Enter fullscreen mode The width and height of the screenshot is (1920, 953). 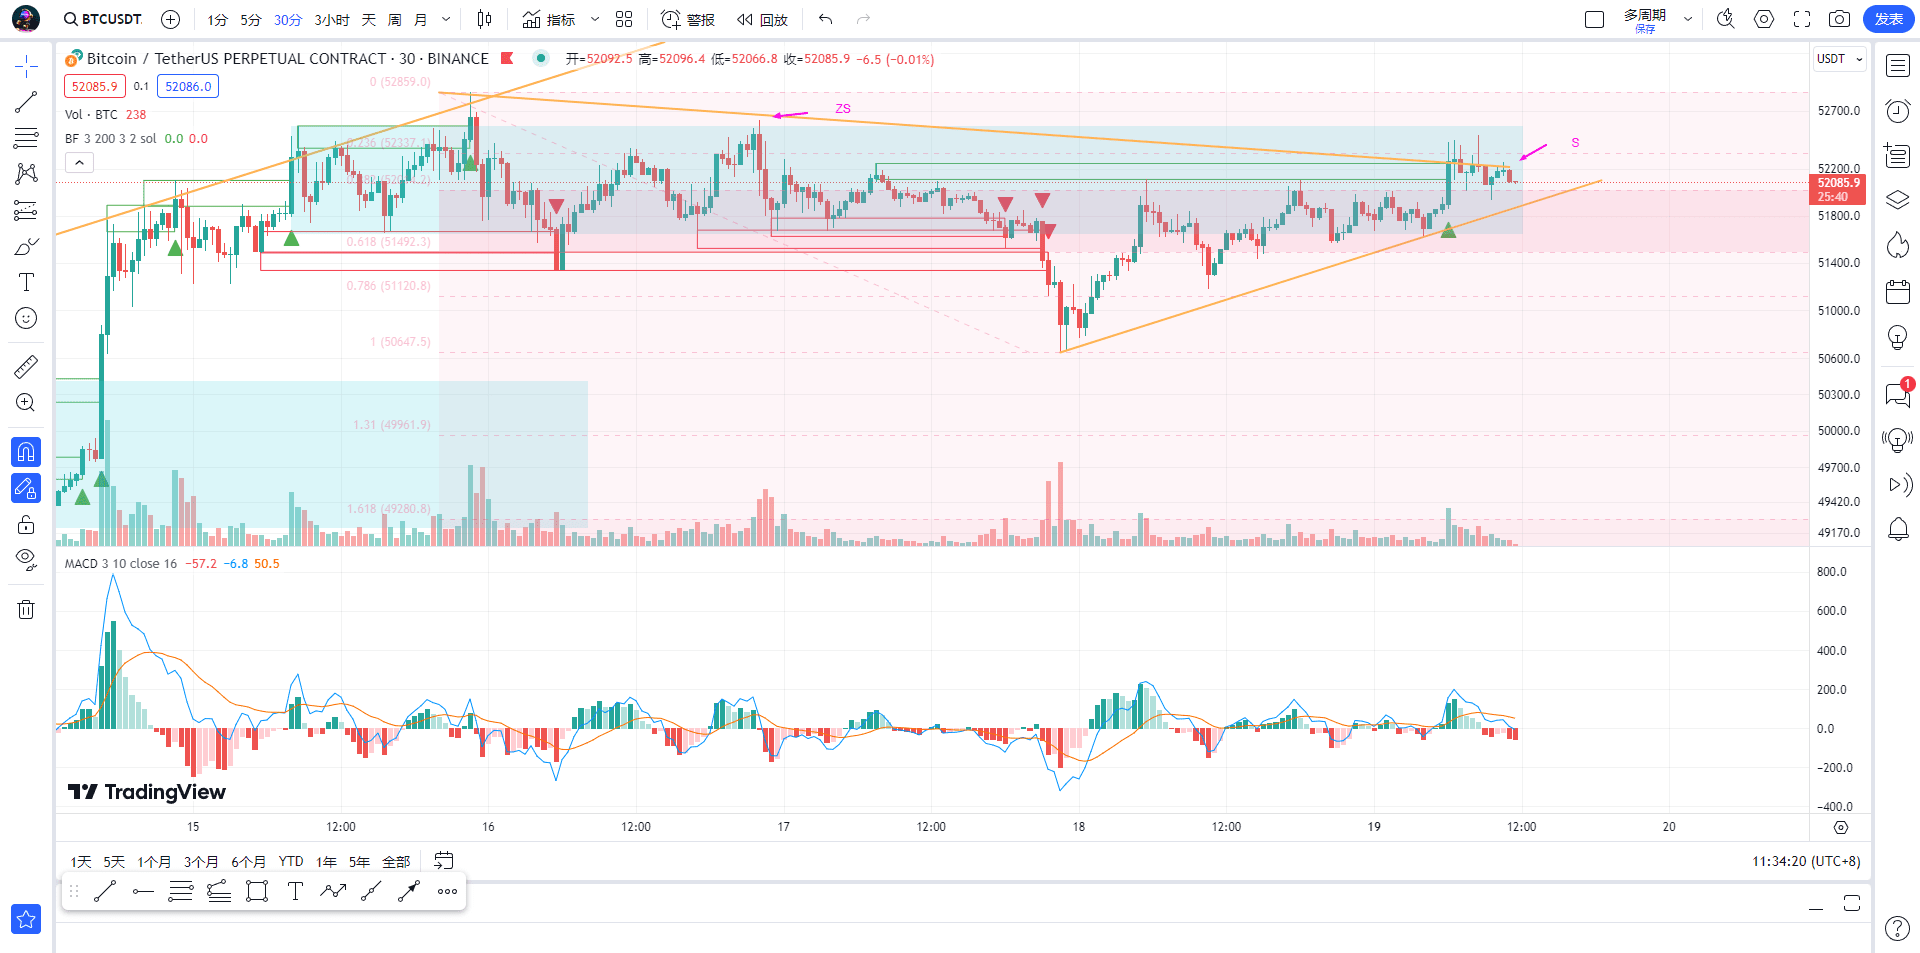[1802, 19]
